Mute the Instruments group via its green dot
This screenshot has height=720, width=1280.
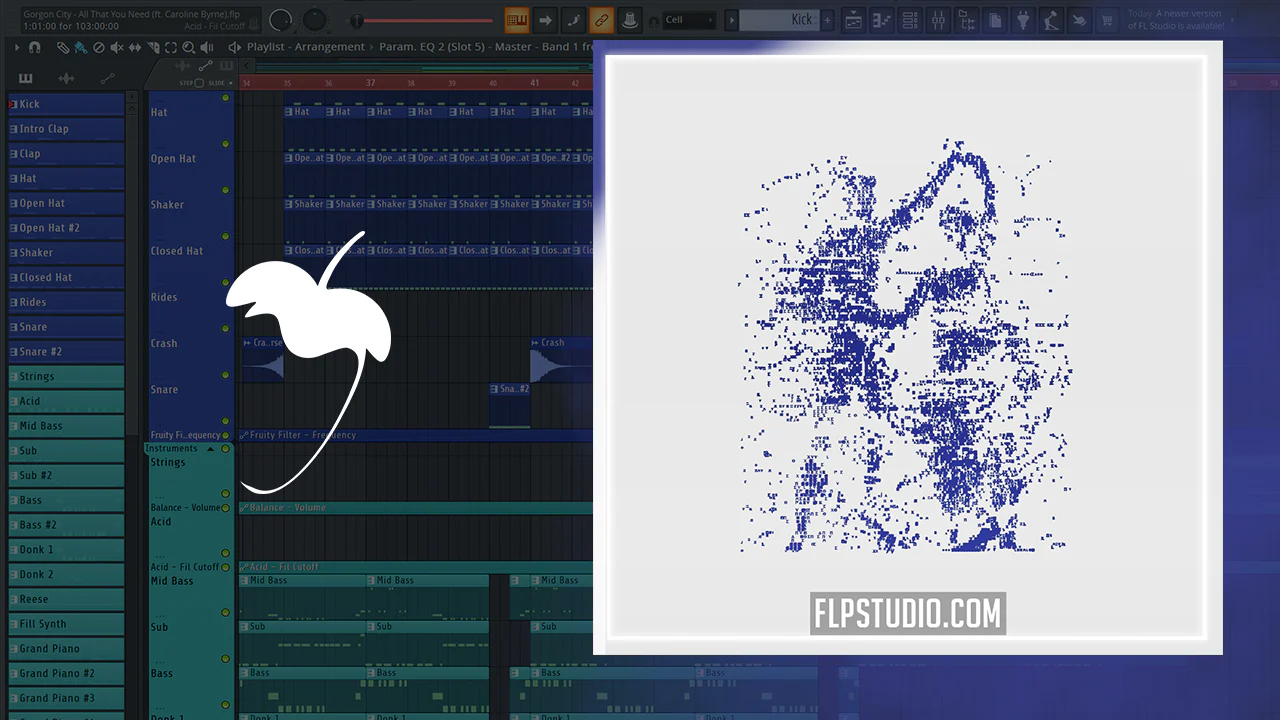click(x=226, y=449)
